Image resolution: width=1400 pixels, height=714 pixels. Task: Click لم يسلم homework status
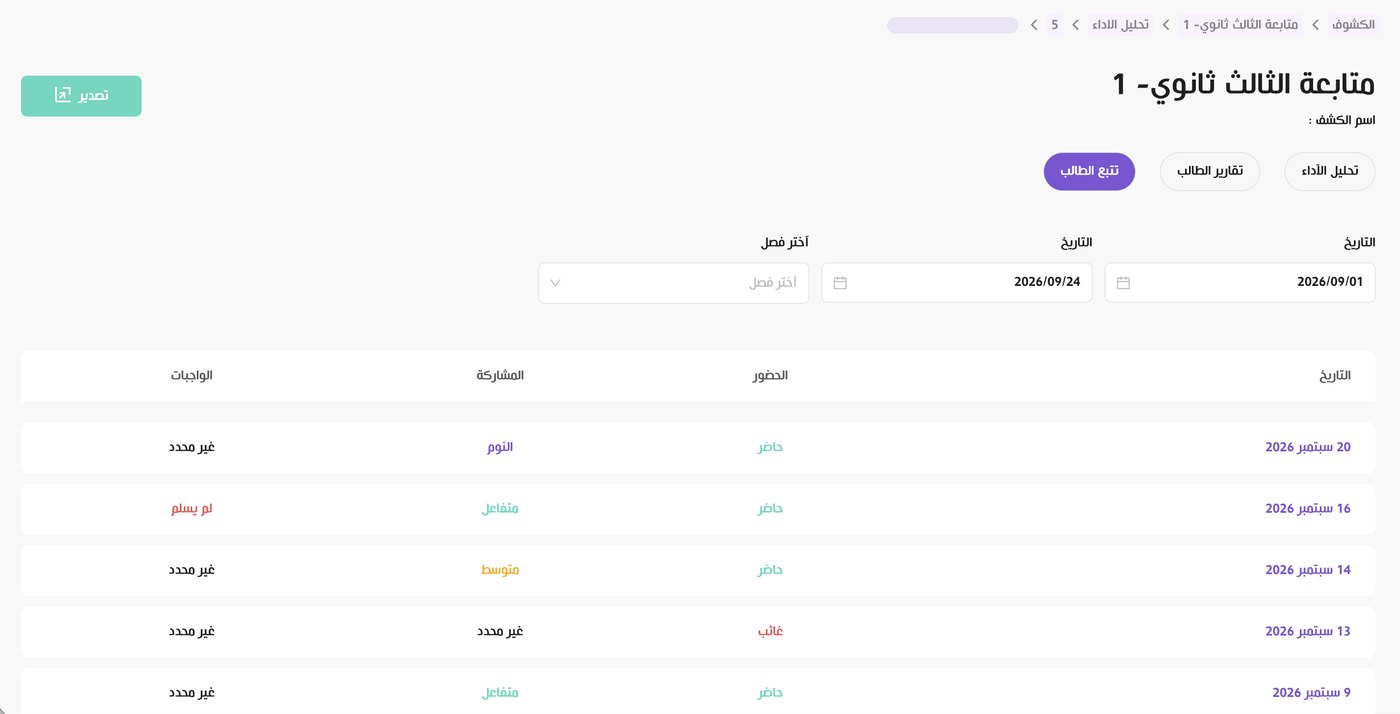coord(191,509)
